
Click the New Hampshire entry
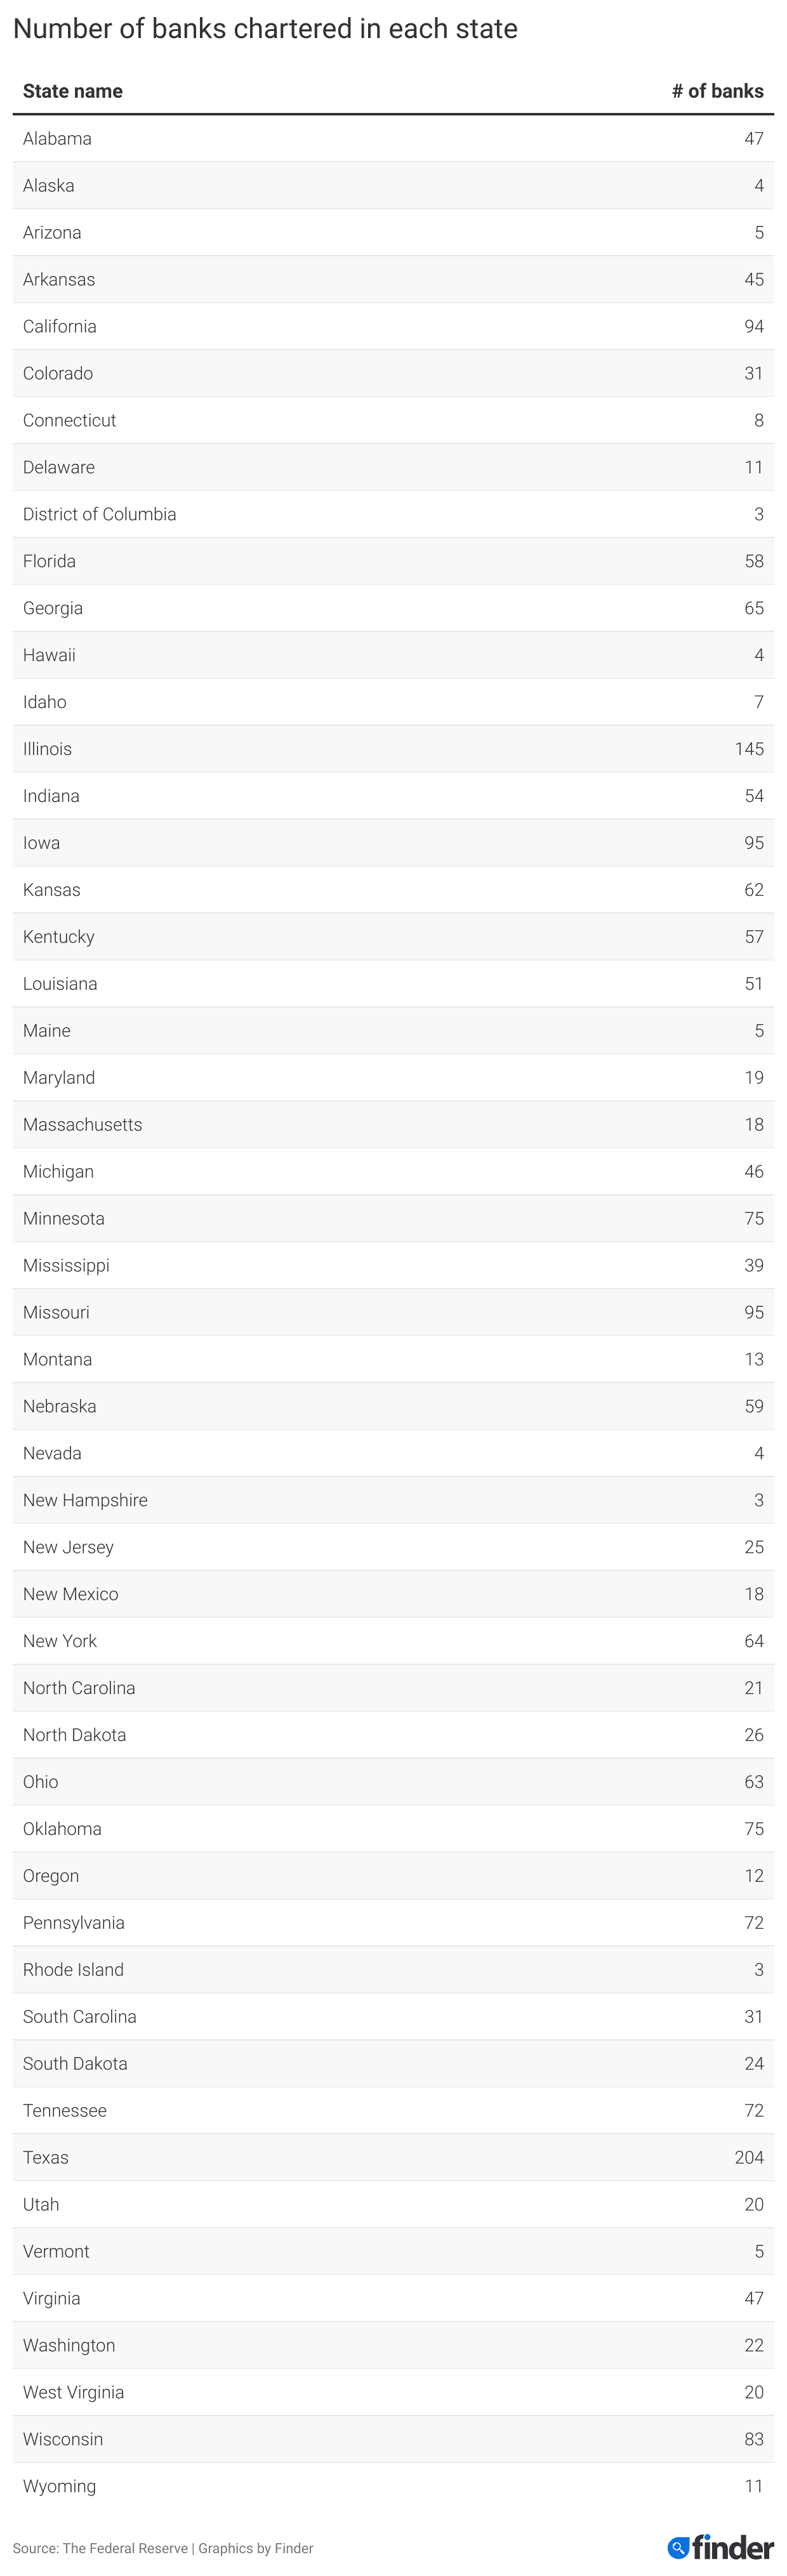pos(85,1500)
